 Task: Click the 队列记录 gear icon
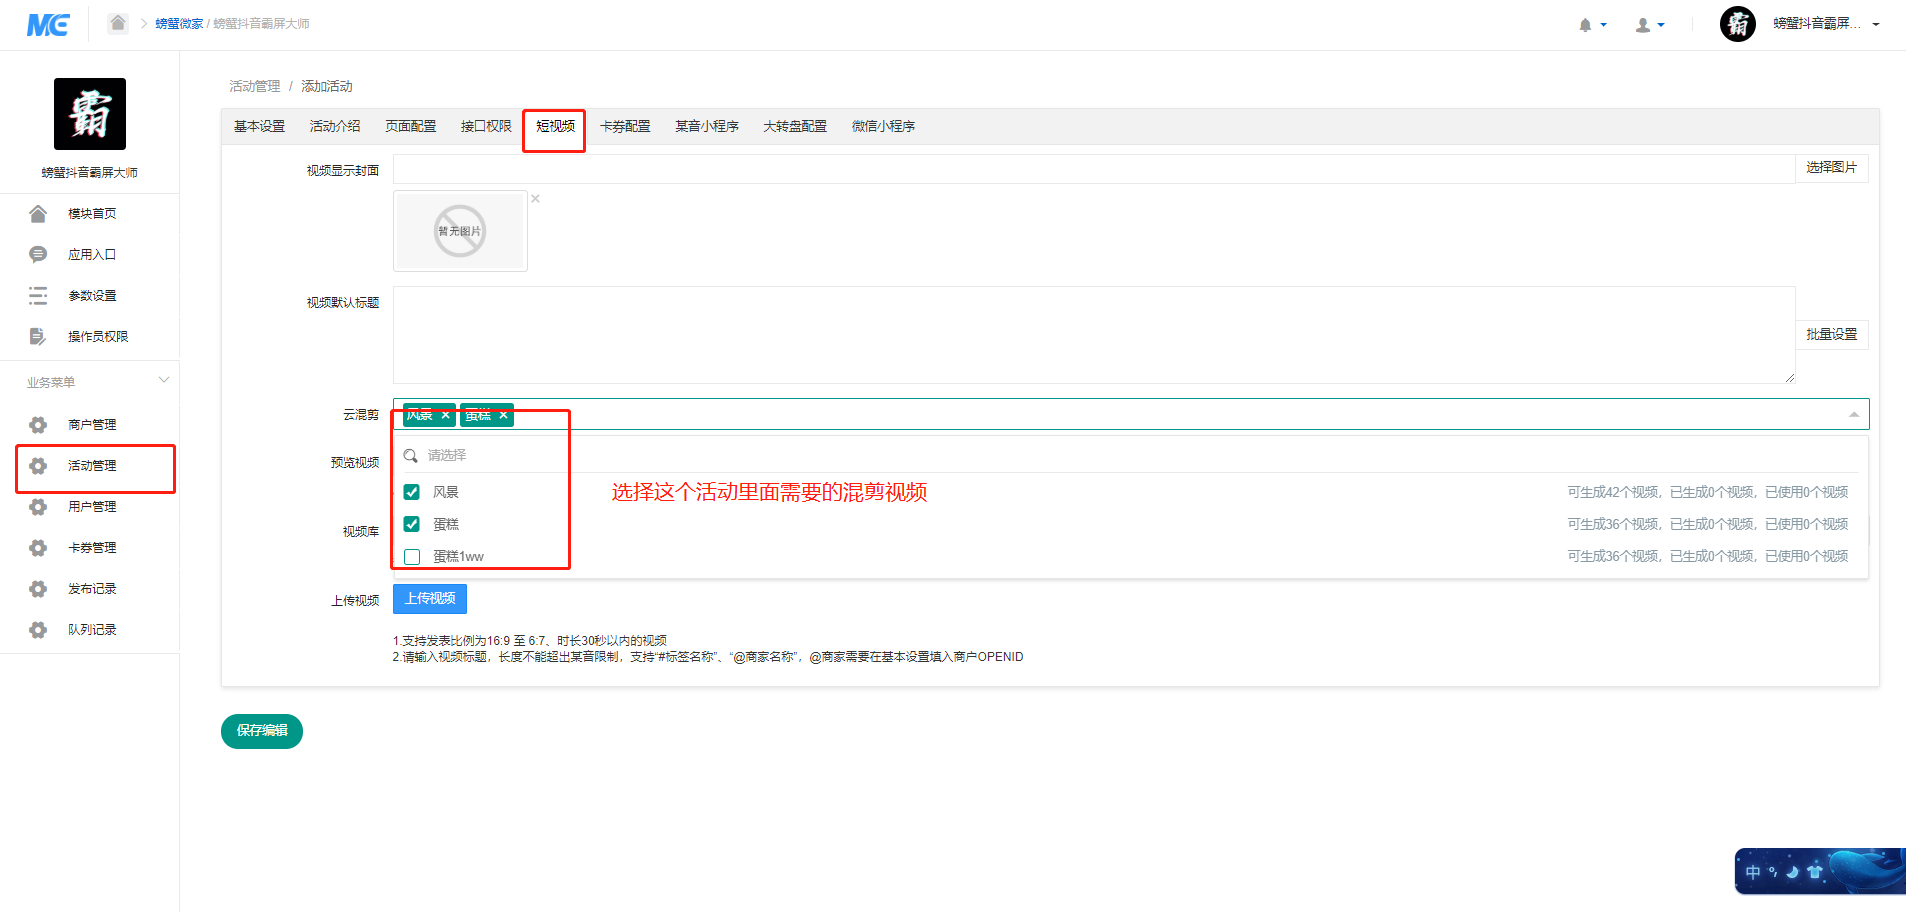tap(38, 629)
